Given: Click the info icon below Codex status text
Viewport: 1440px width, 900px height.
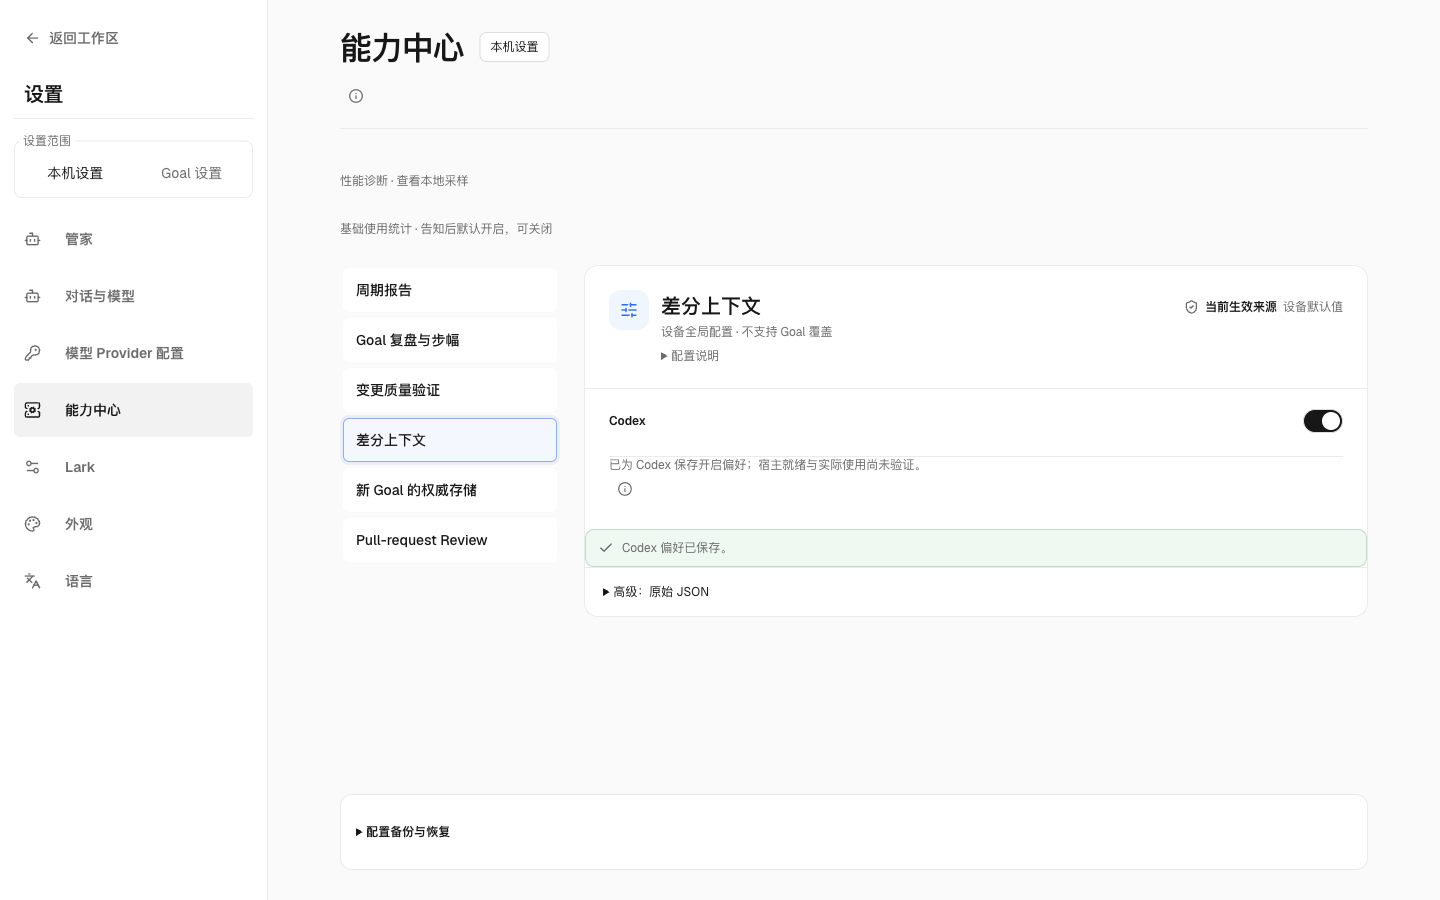Looking at the screenshot, I should (x=625, y=489).
